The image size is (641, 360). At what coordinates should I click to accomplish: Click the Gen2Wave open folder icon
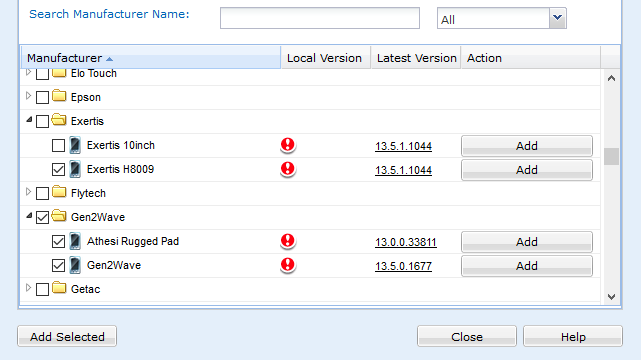point(59,216)
